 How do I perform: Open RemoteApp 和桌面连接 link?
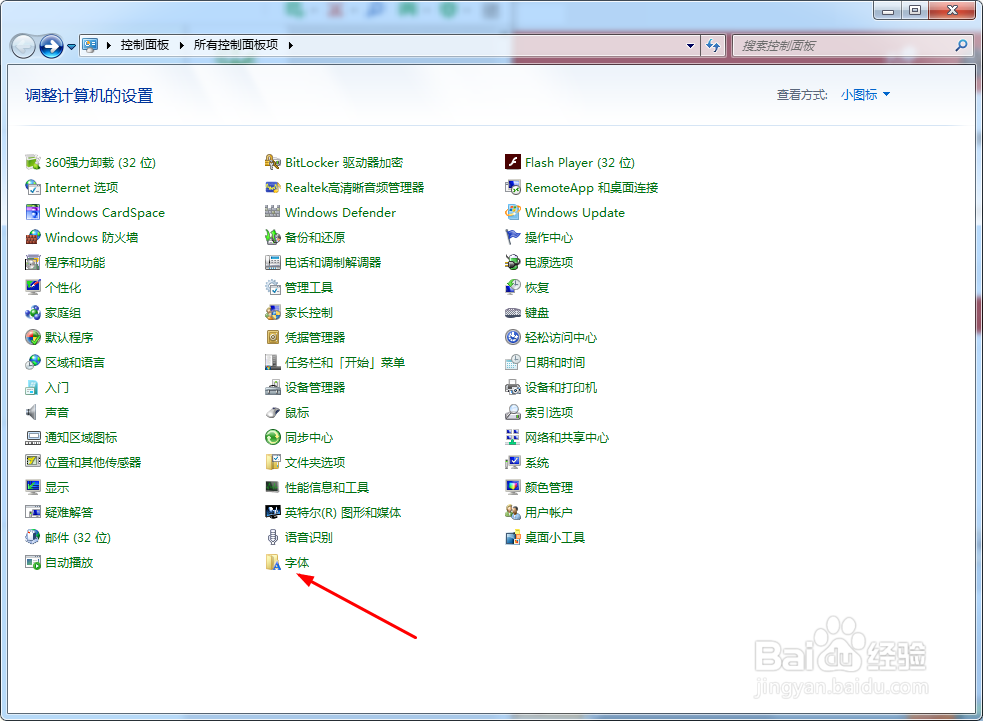click(x=591, y=187)
